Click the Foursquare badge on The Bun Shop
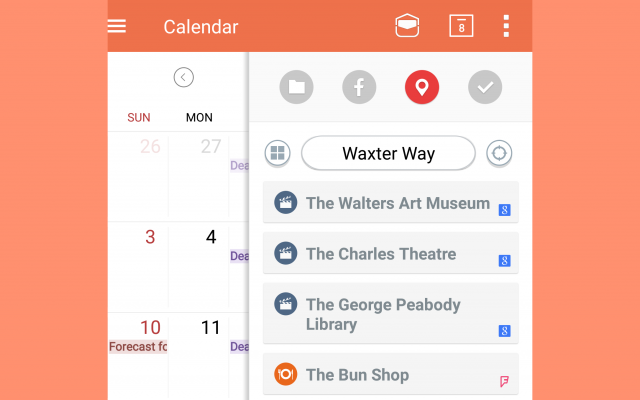640x400 pixels. click(505, 381)
